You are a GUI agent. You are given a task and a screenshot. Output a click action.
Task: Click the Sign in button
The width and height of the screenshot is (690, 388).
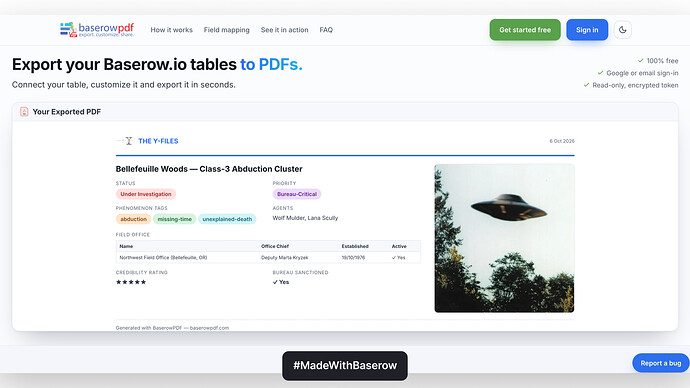(587, 30)
